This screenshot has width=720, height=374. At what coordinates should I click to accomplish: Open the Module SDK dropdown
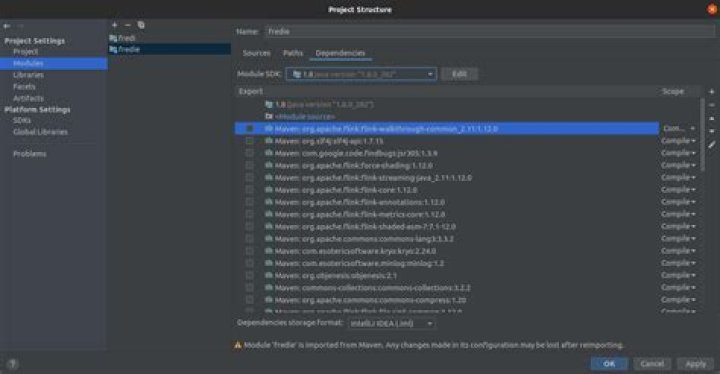pyautogui.click(x=361, y=74)
